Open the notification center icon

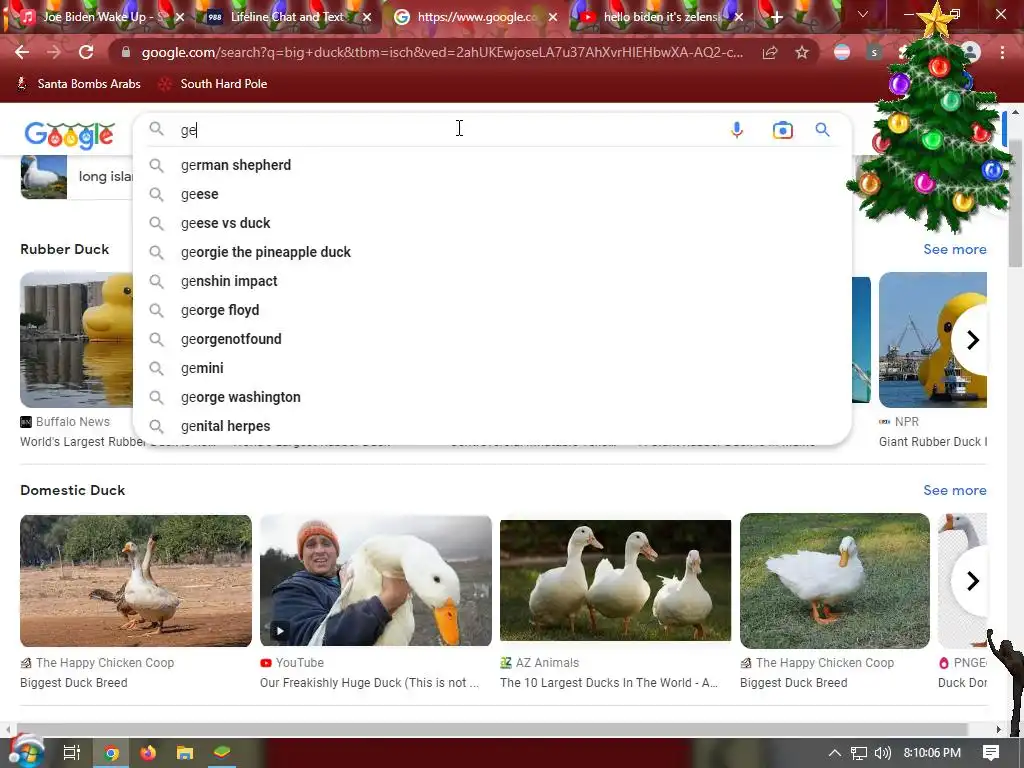coord(991,753)
